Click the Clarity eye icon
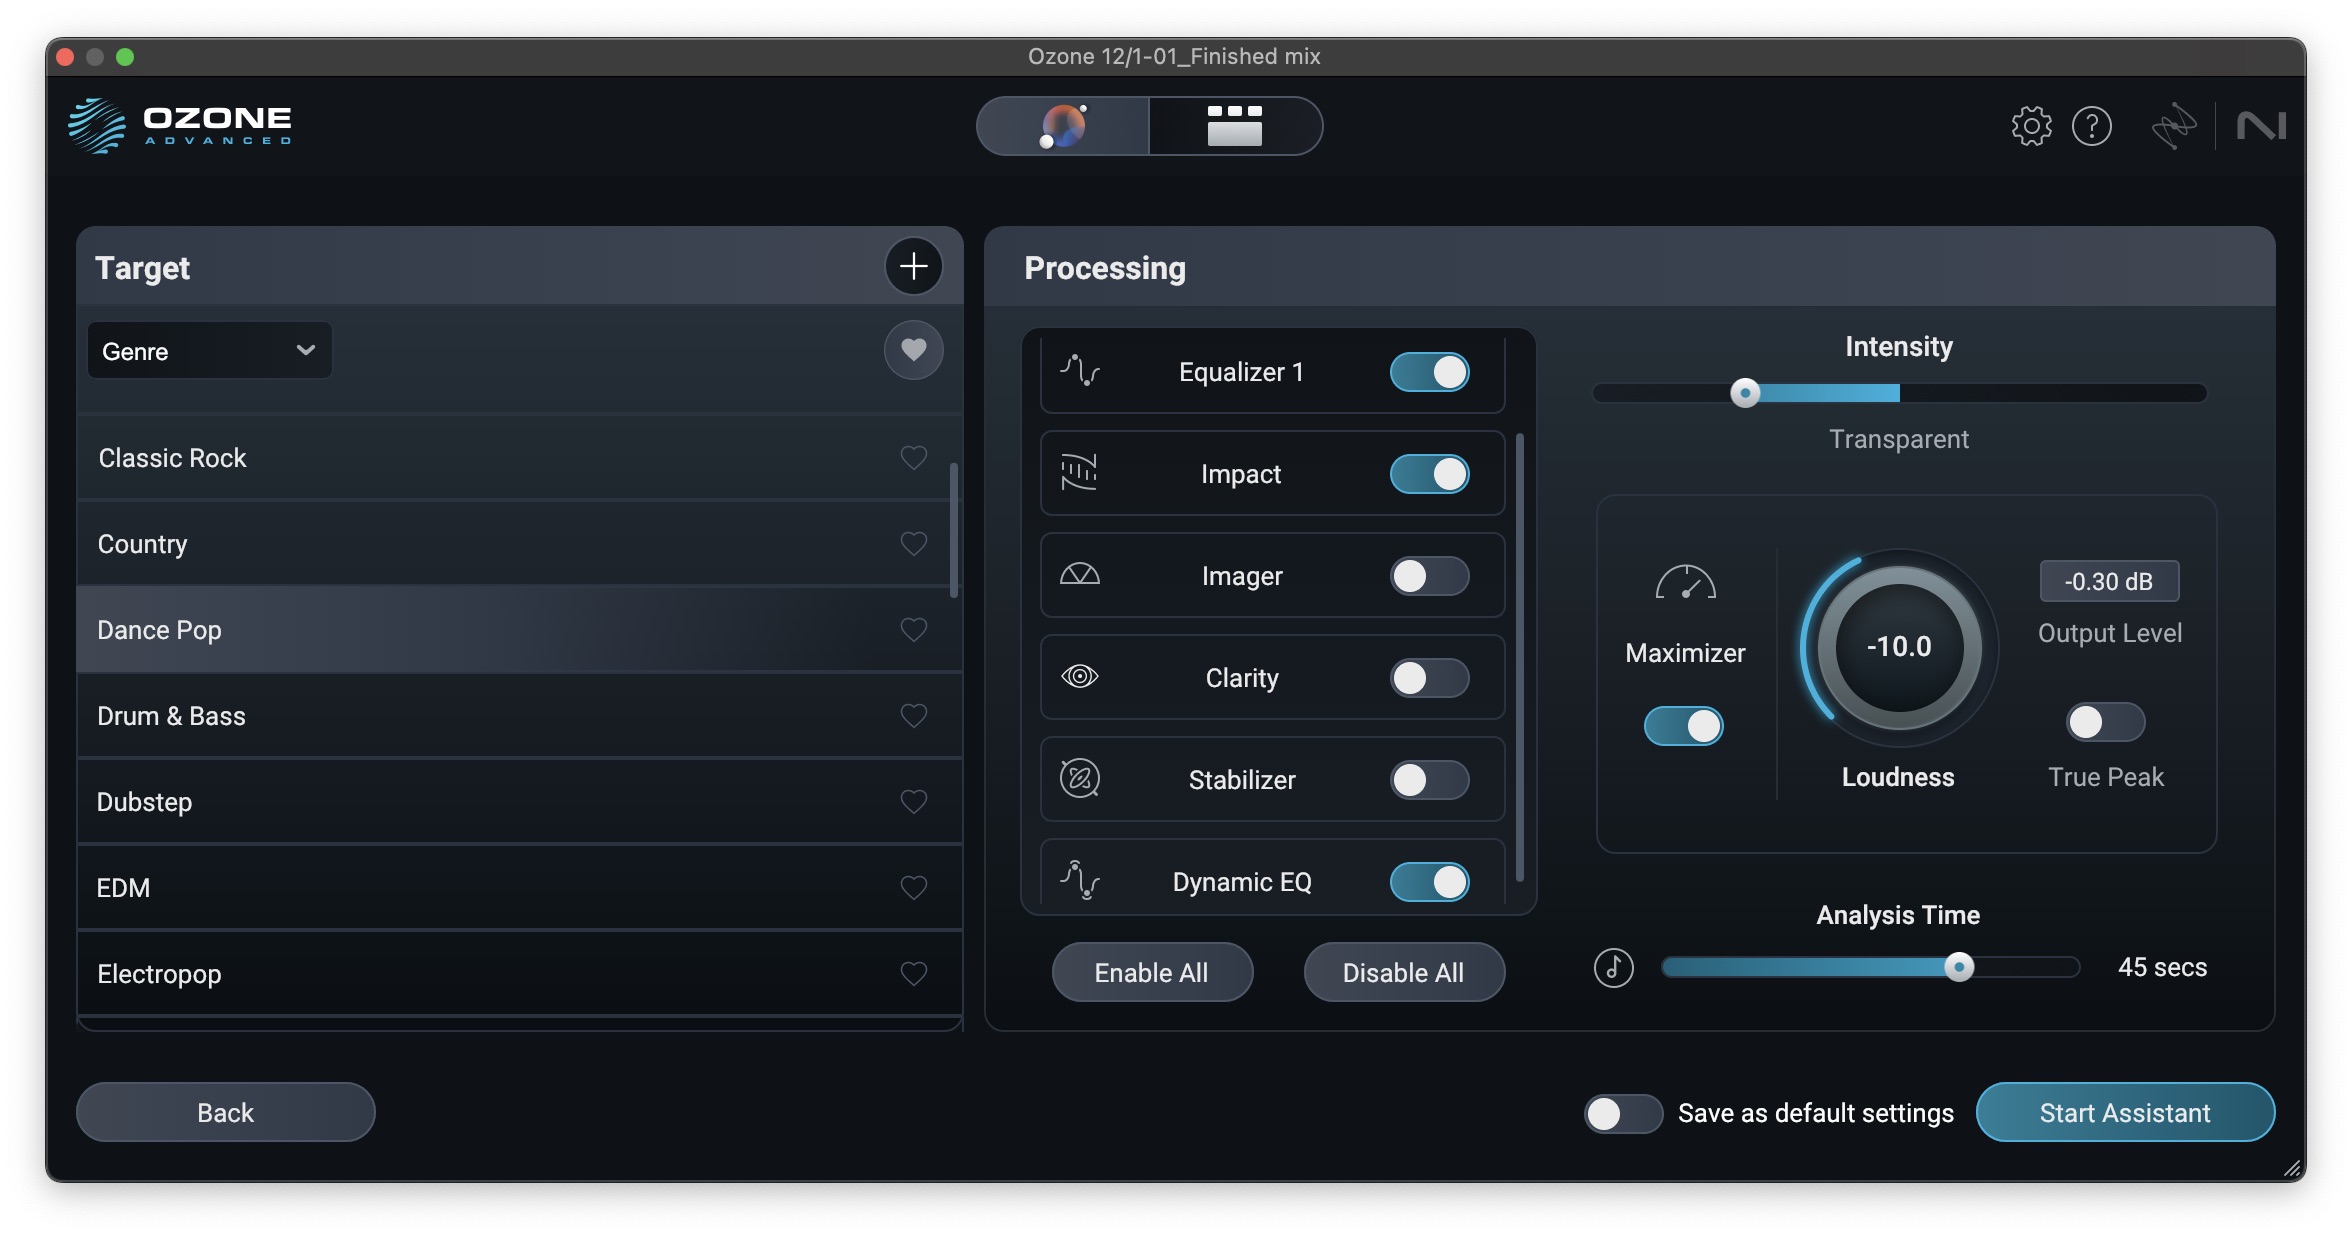The image size is (2352, 1236). point(1080,676)
